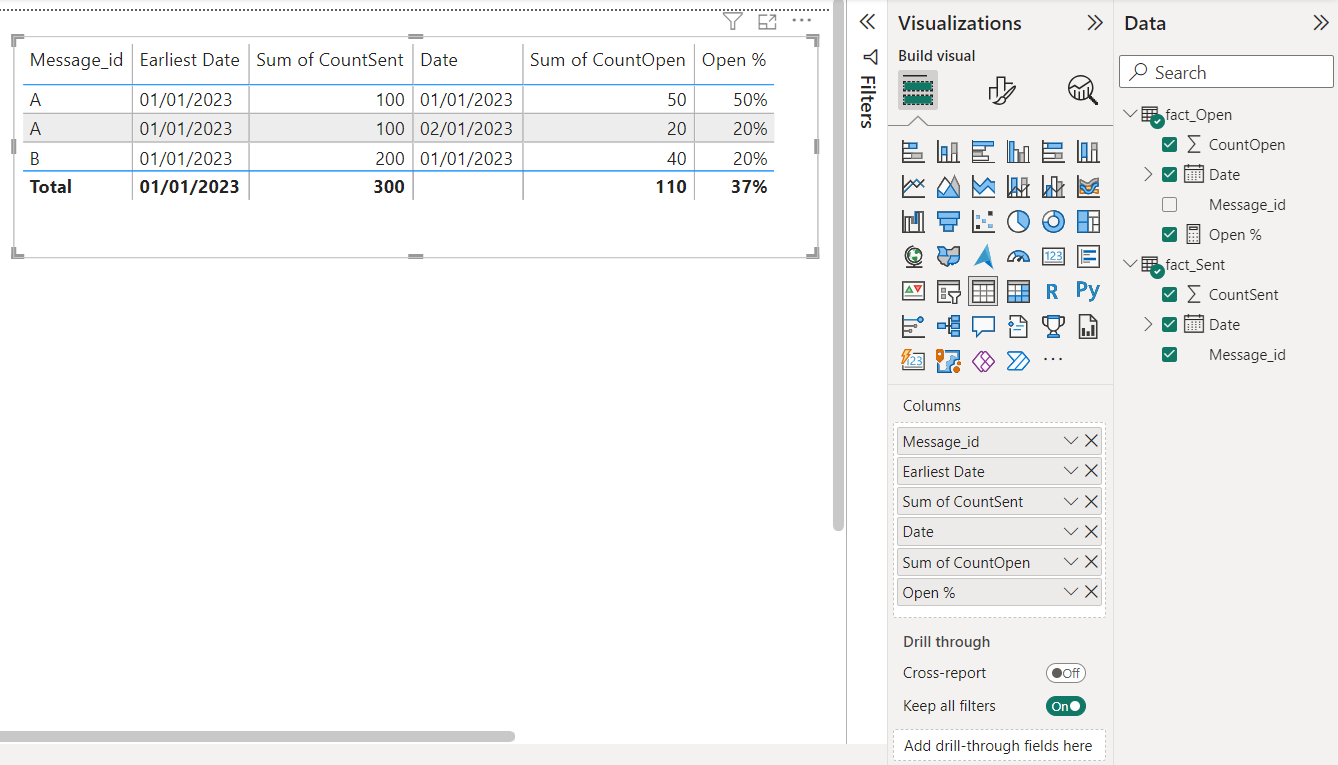Screen dimensions: 1338x765
Task: Click the Open % column header
Action: pyautogui.click(x=734, y=60)
